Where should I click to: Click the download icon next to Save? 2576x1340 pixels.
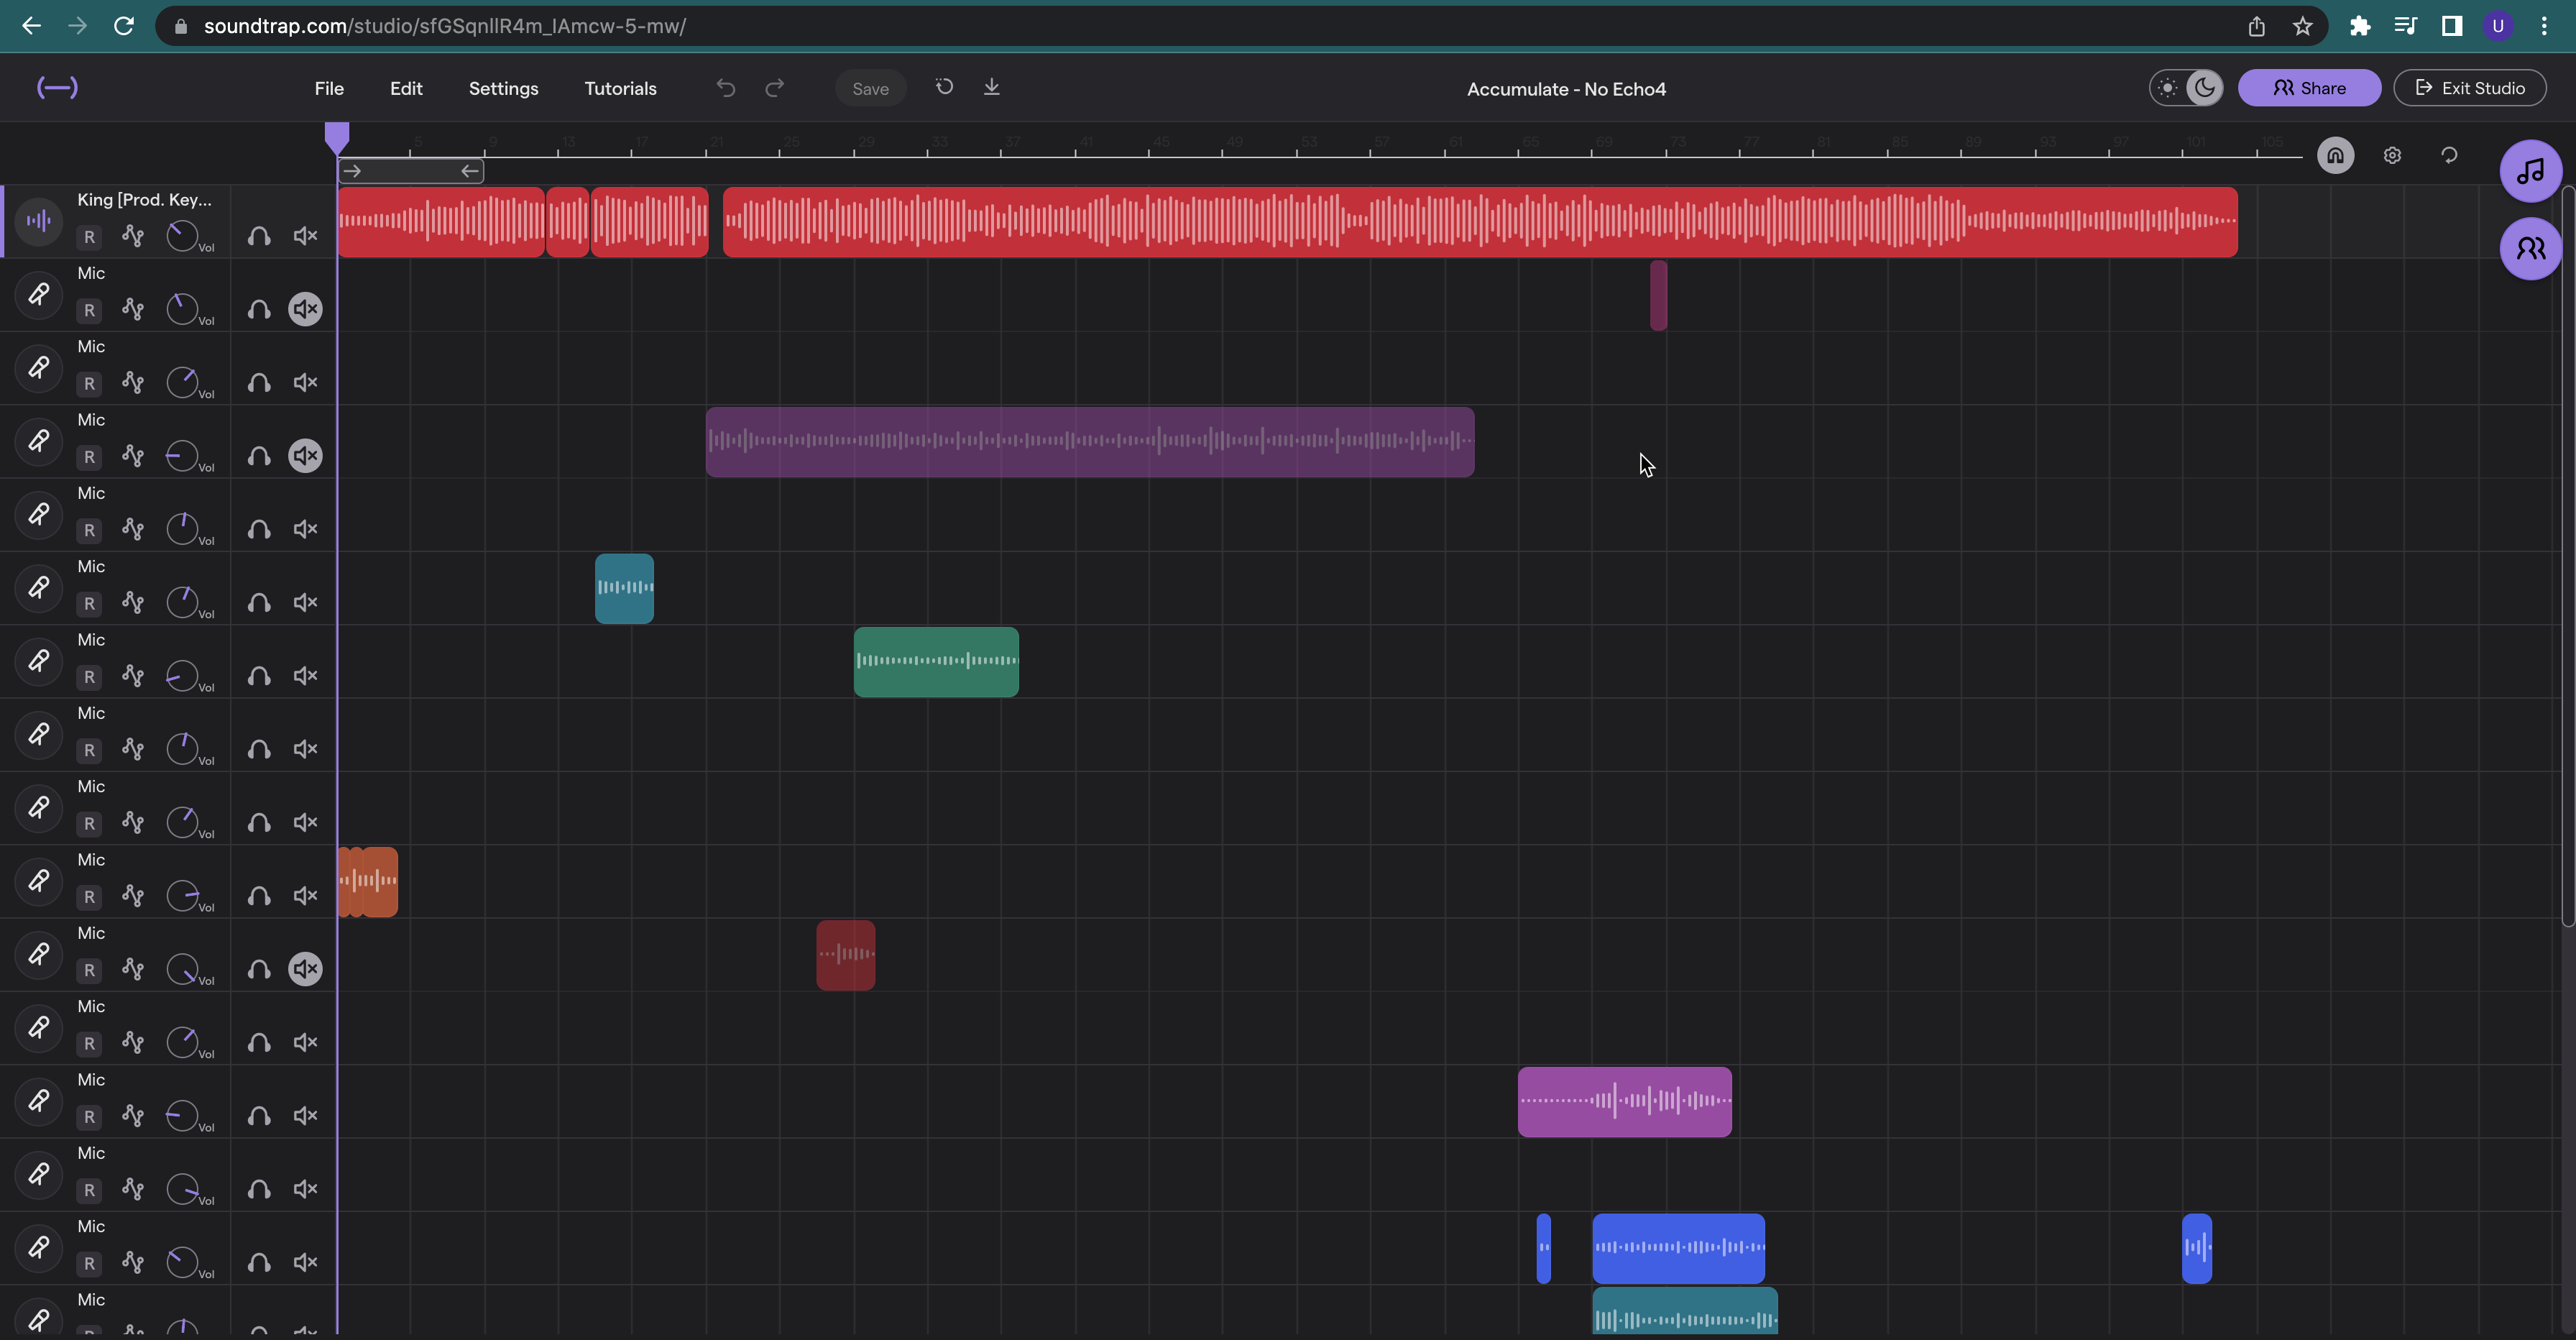pyautogui.click(x=991, y=87)
